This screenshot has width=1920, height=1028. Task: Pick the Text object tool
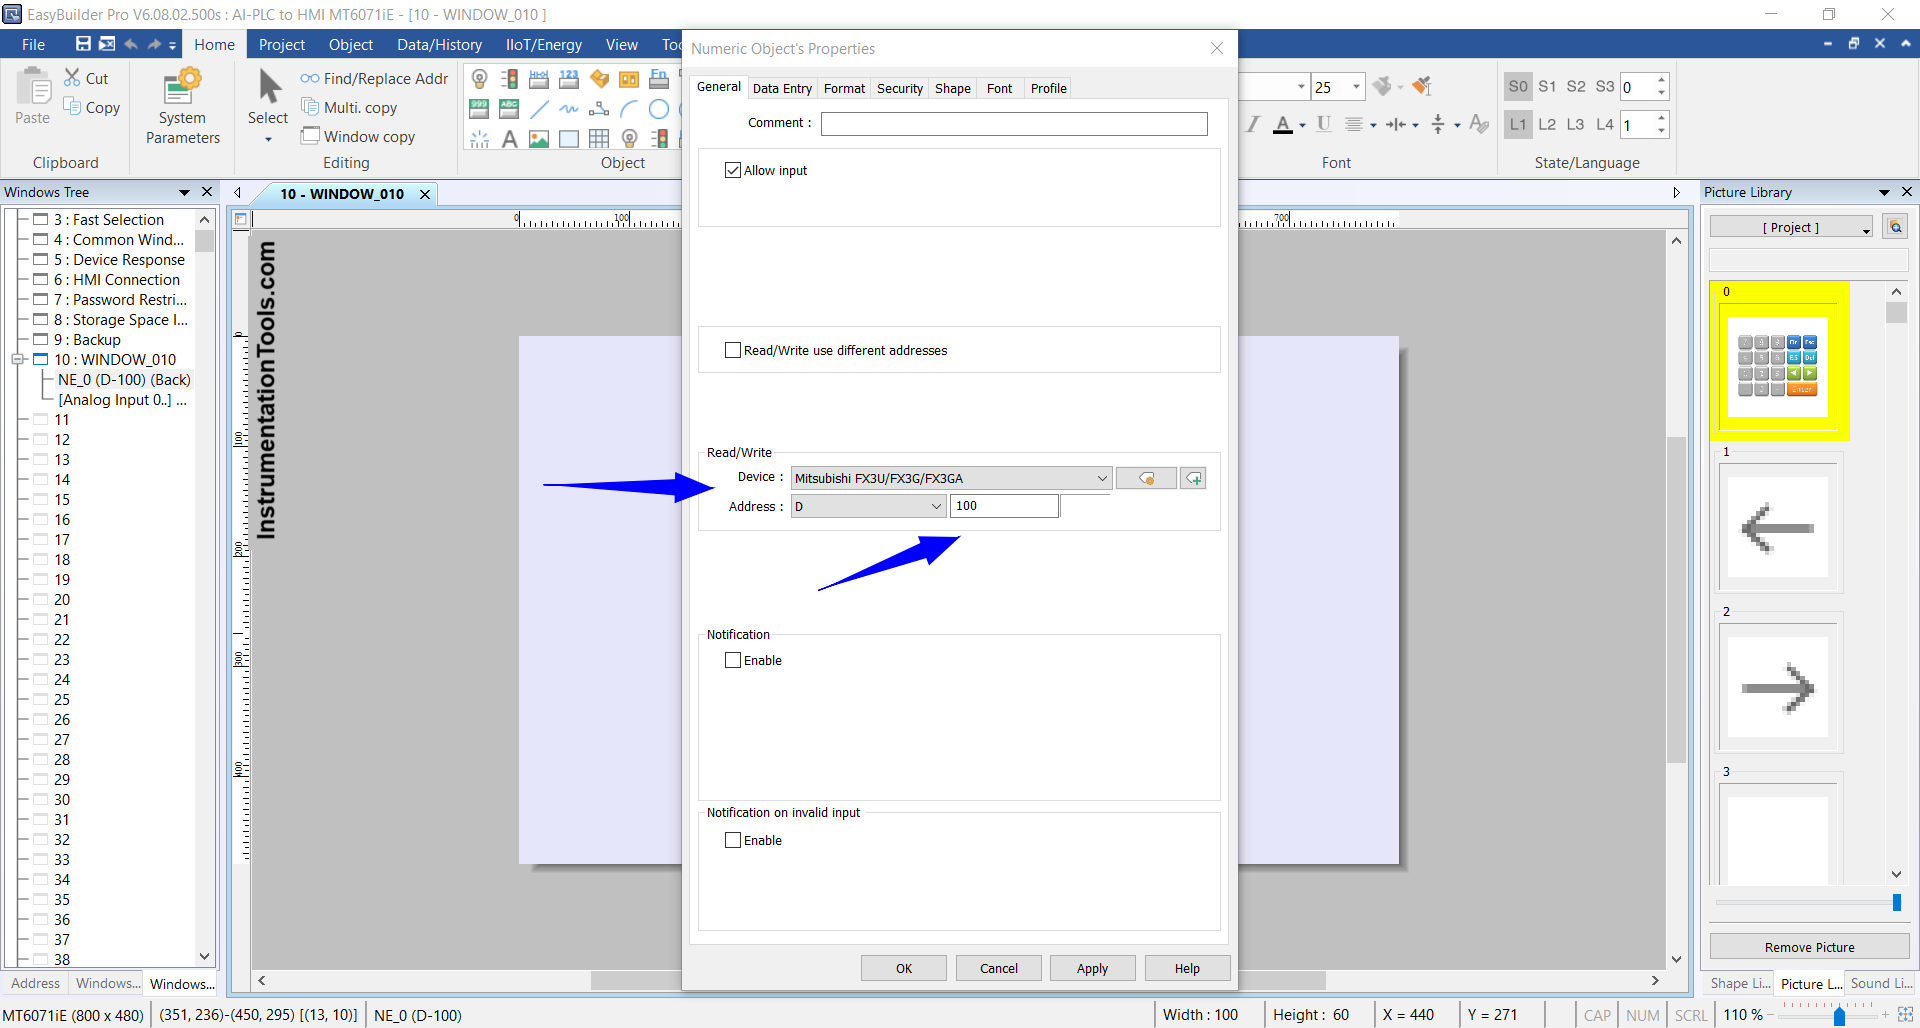(x=509, y=139)
